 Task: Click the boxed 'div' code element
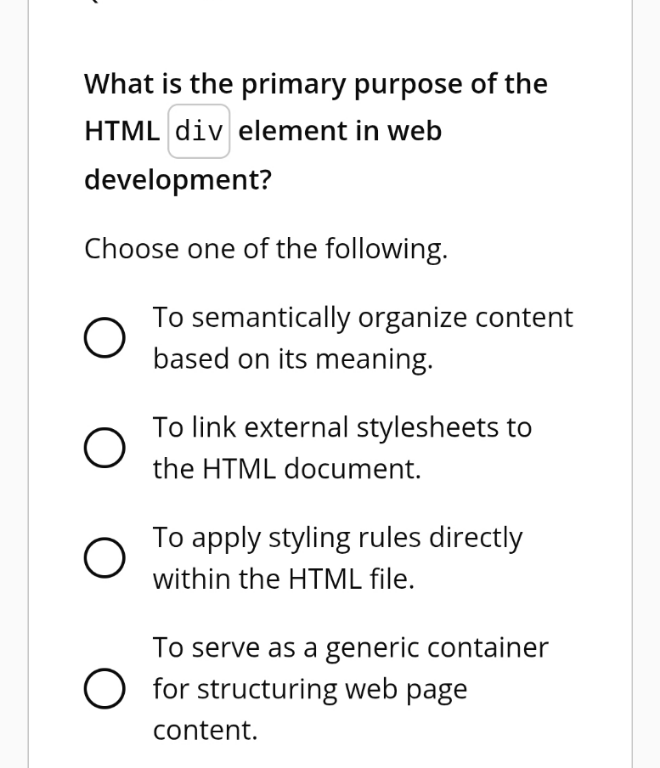(199, 131)
